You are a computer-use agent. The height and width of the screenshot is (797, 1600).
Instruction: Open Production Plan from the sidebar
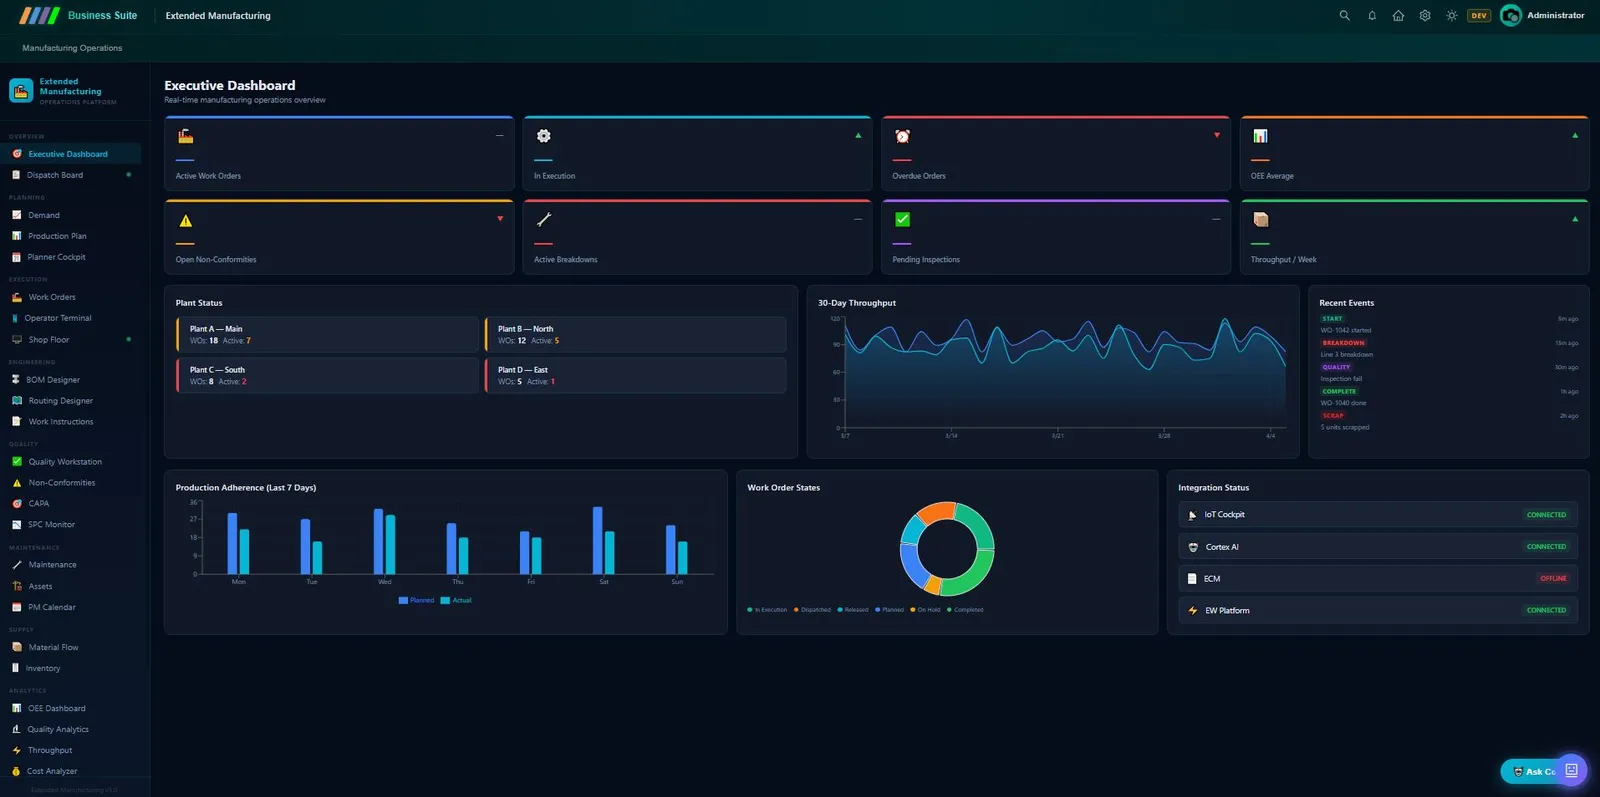(70, 236)
